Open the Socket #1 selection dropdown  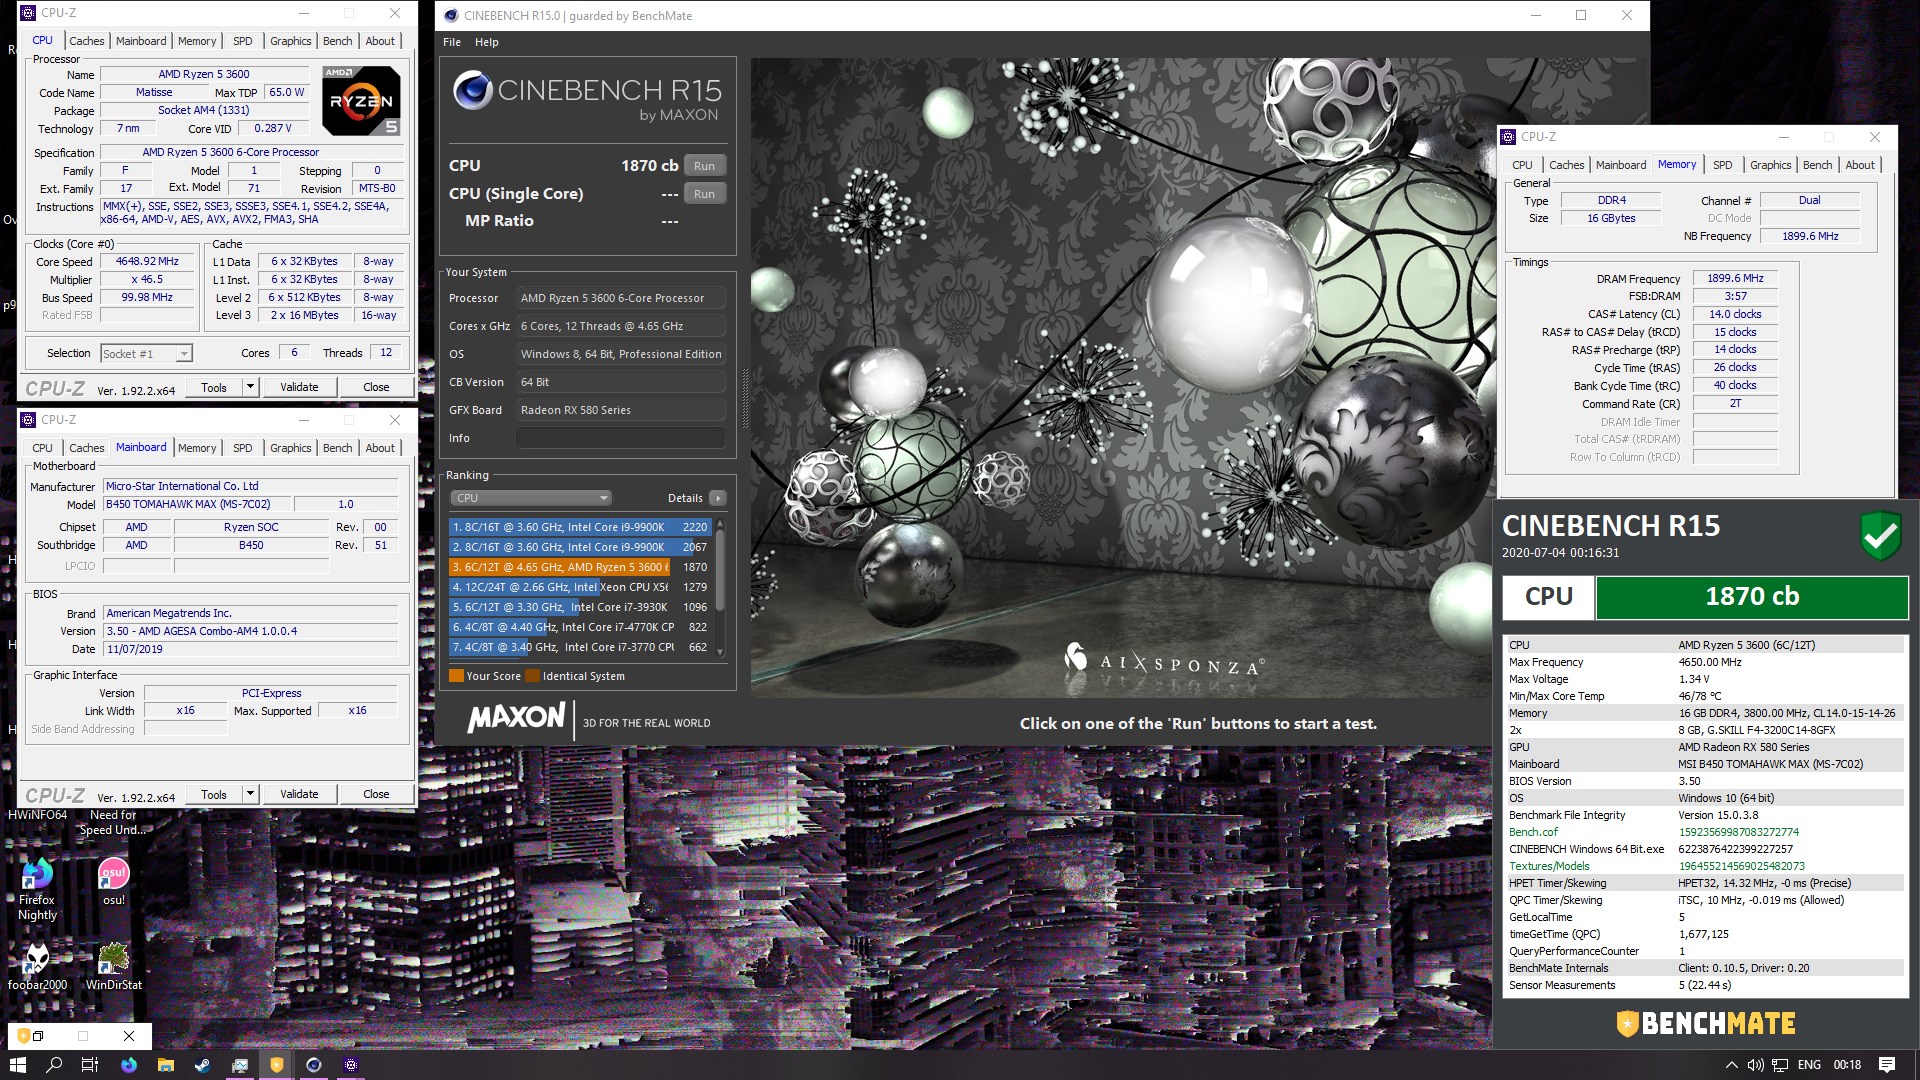point(146,354)
